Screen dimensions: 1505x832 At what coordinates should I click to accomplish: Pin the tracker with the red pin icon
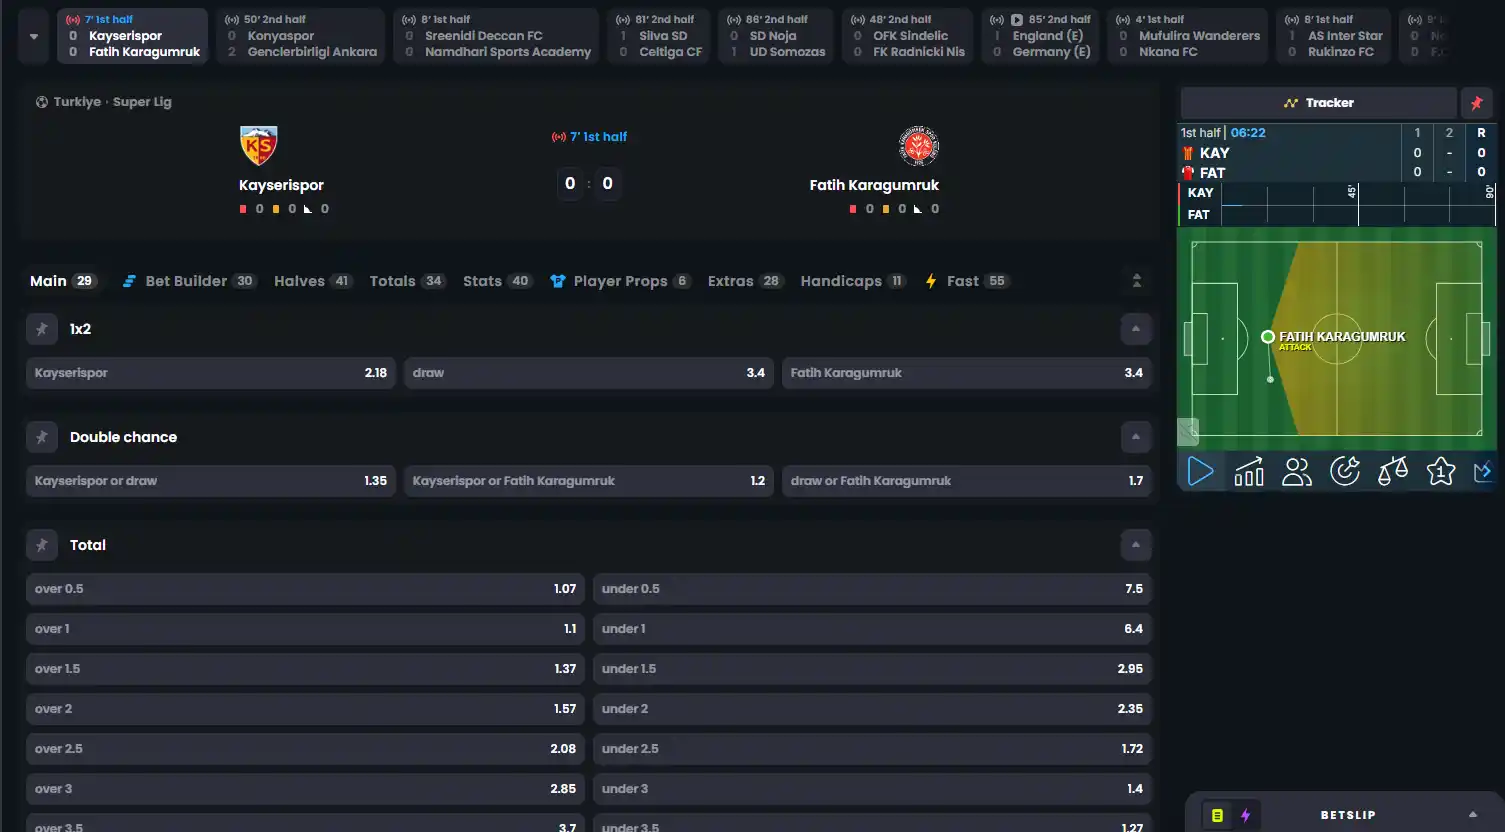tap(1476, 103)
